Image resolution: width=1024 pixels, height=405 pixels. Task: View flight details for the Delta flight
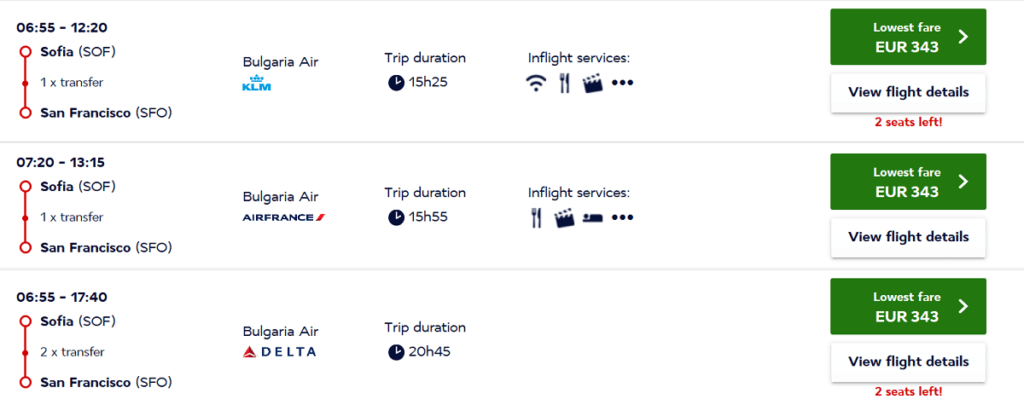pos(908,362)
